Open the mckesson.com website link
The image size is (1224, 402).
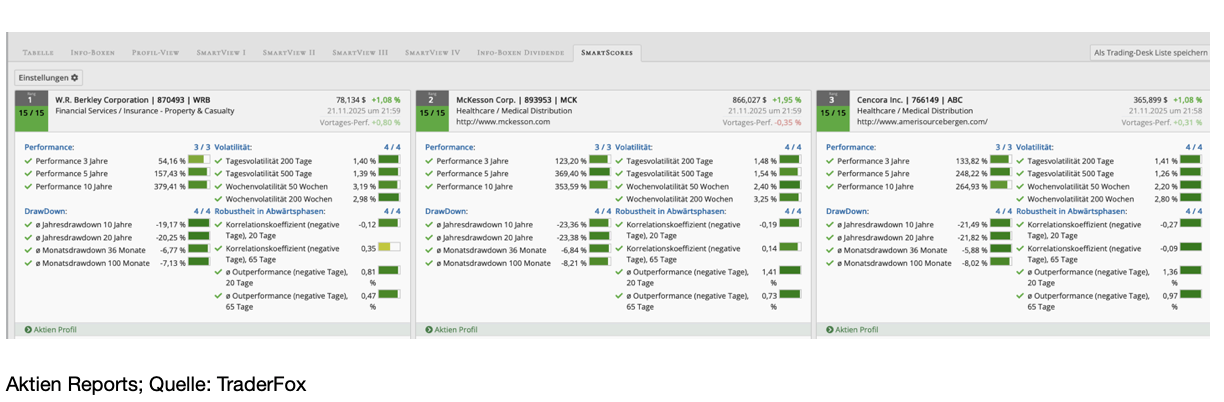click(503, 122)
